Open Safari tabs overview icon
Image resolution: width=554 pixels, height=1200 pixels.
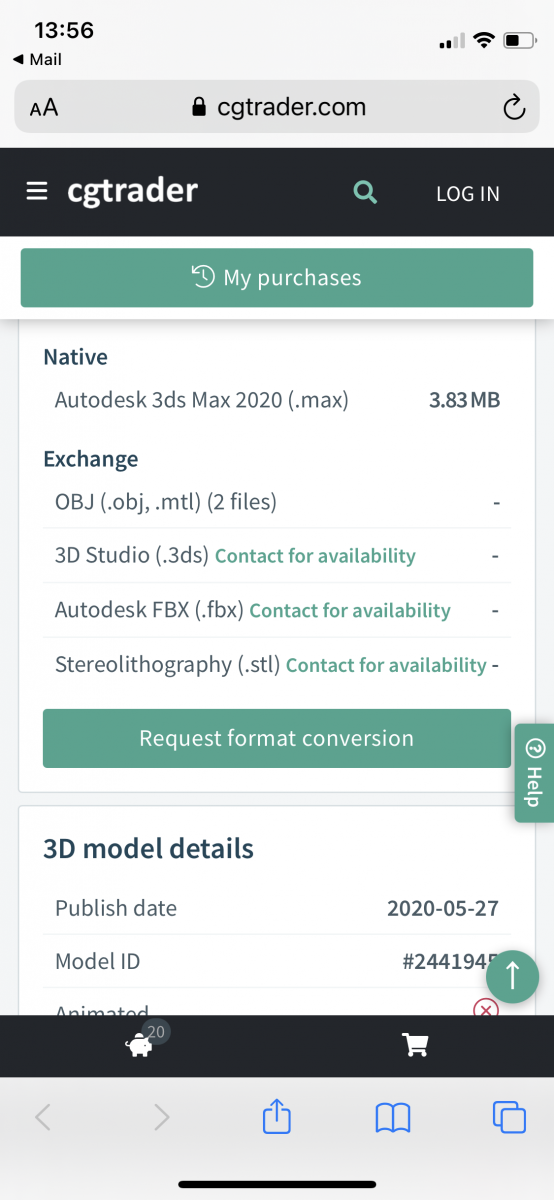[510, 1117]
